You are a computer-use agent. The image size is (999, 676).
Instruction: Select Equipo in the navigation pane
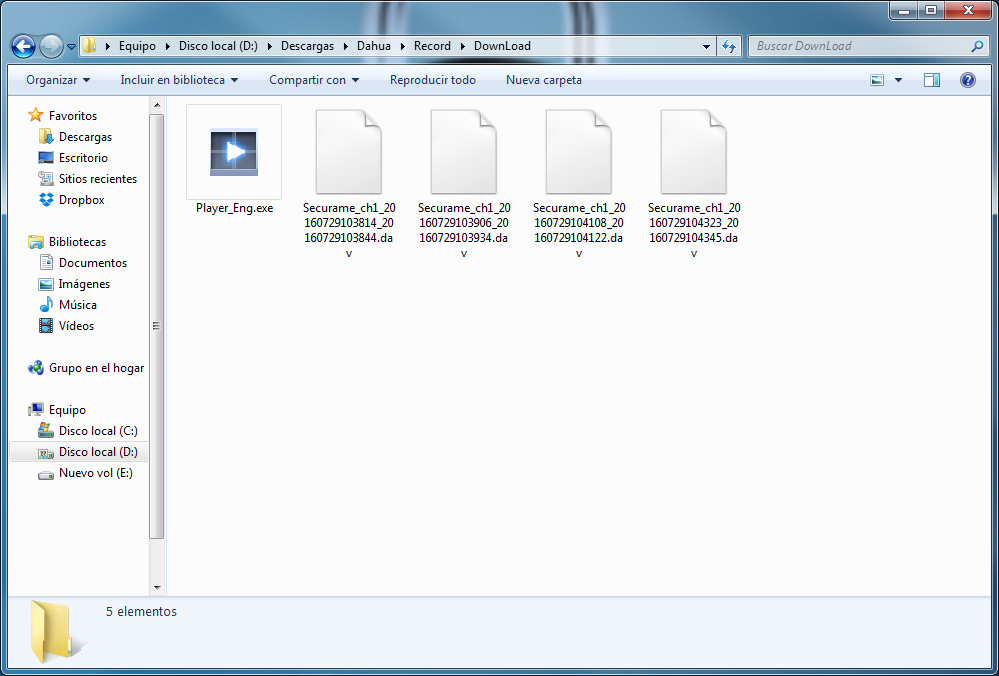pyautogui.click(x=67, y=410)
